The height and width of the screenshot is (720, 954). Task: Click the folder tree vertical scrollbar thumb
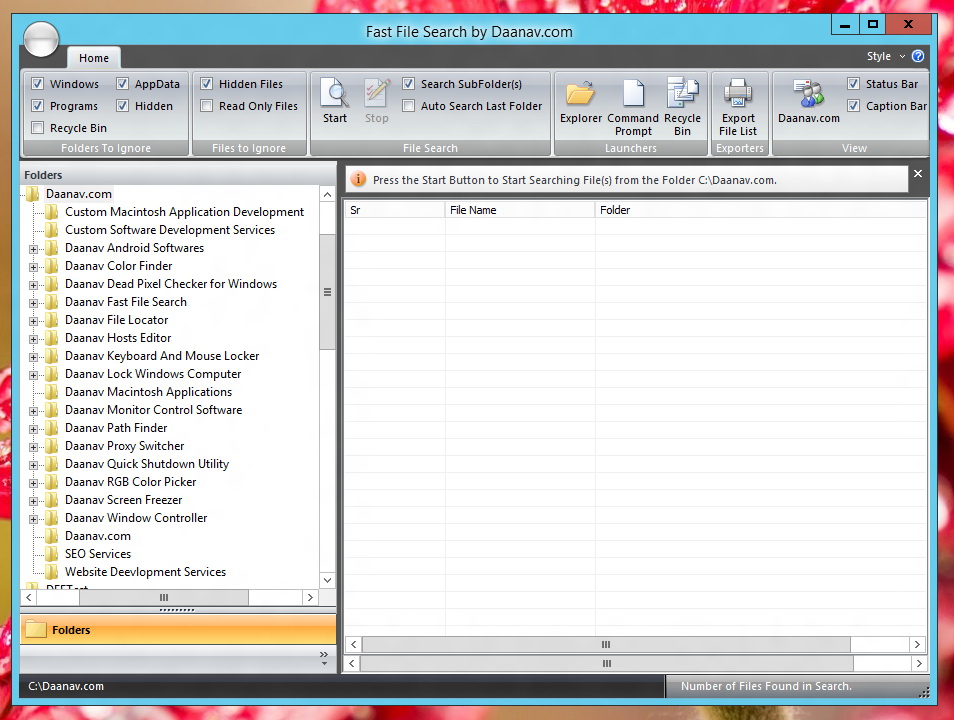(327, 292)
